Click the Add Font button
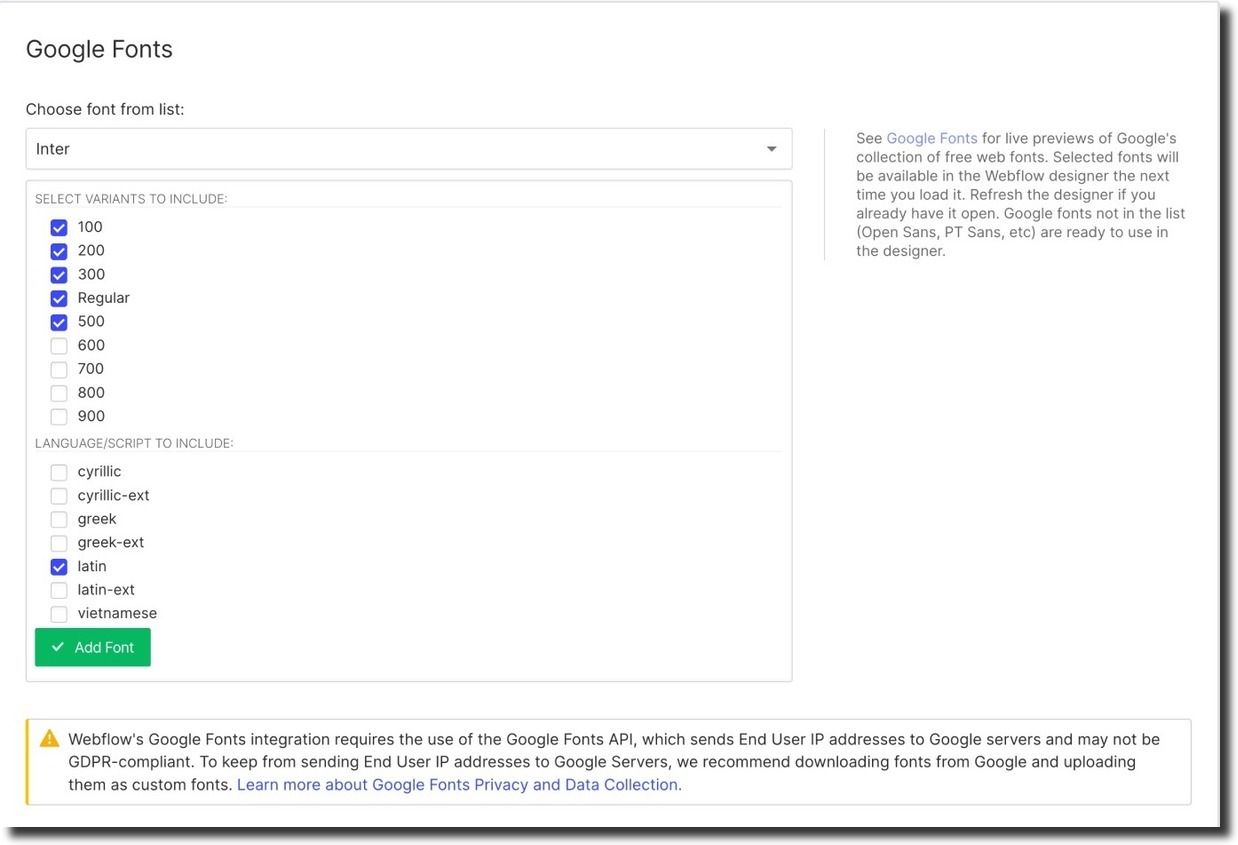 93,647
